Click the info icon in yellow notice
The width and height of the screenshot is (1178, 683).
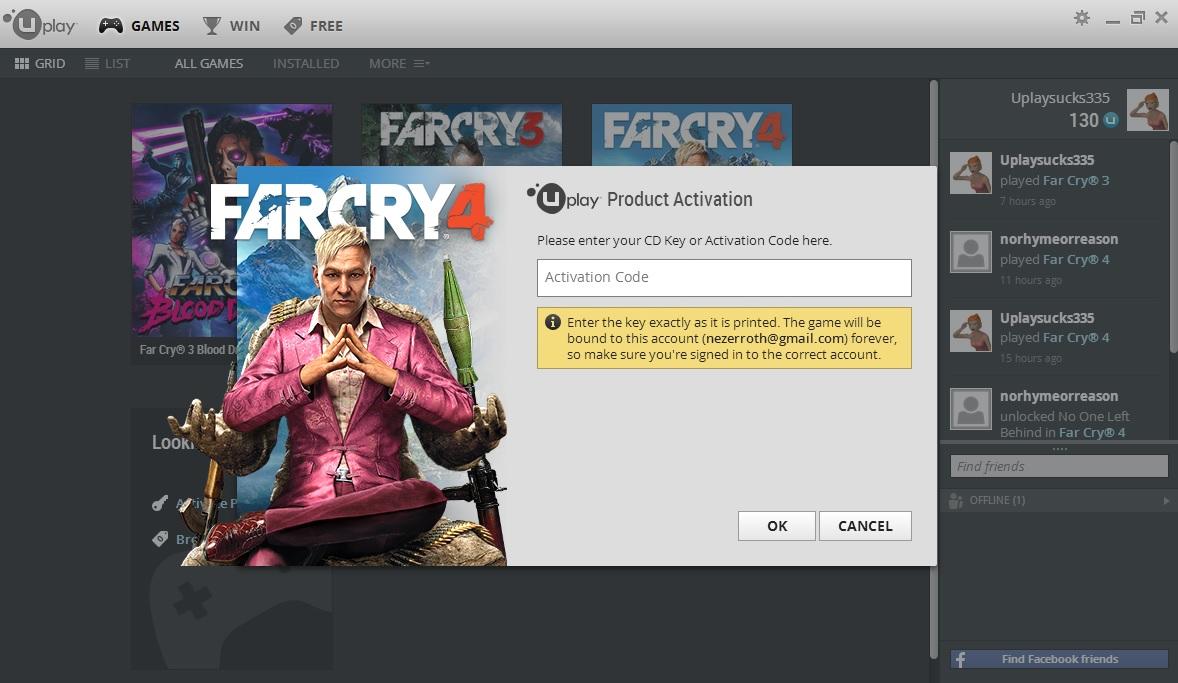(x=553, y=322)
